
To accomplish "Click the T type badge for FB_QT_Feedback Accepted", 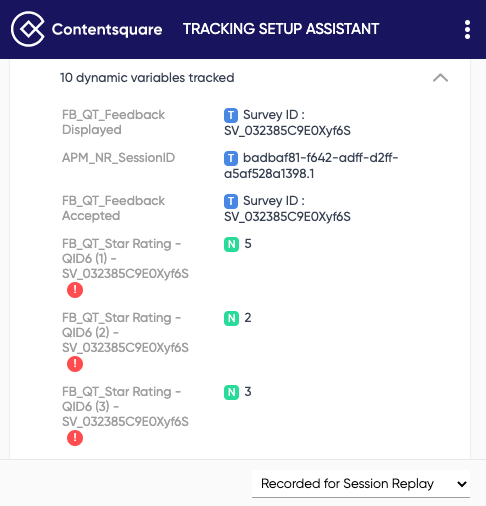I will click(x=231, y=201).
